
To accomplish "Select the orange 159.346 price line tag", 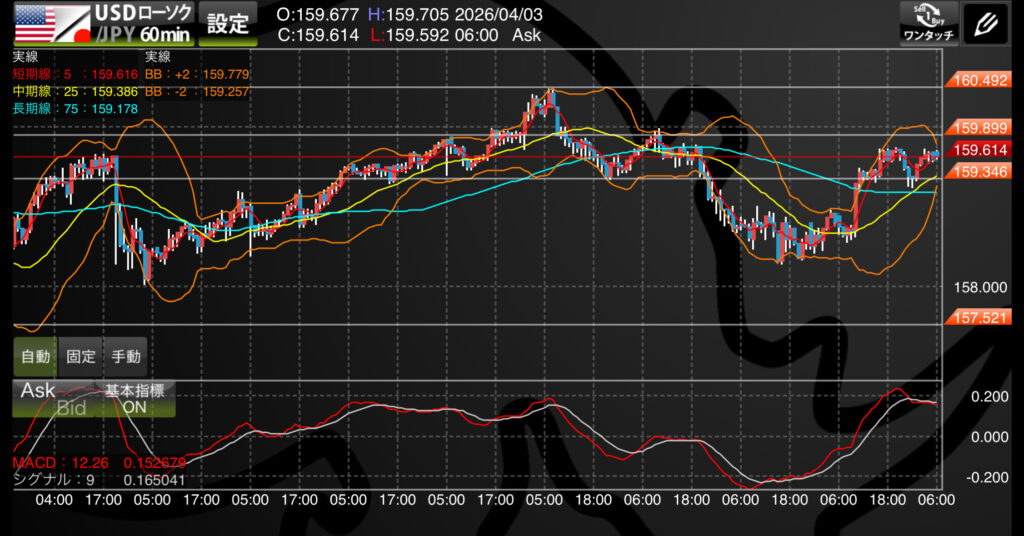I will 979,172.
